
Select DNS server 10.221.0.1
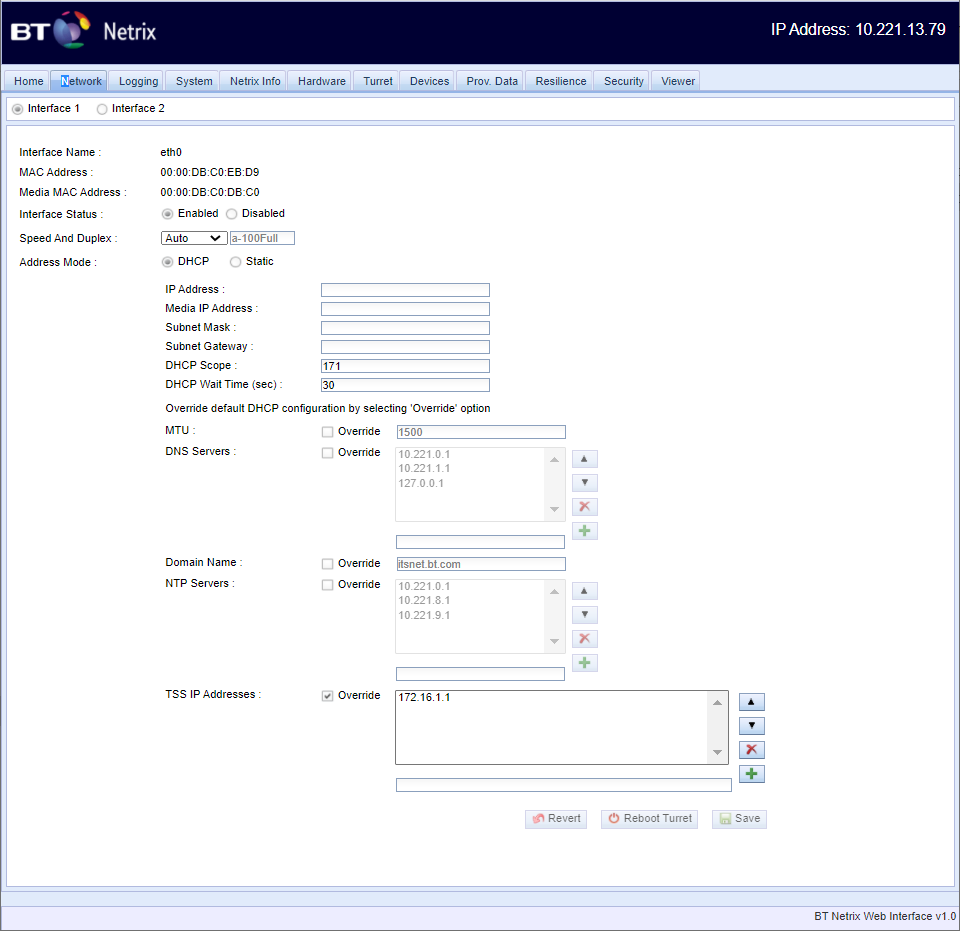tap(424, 454)
